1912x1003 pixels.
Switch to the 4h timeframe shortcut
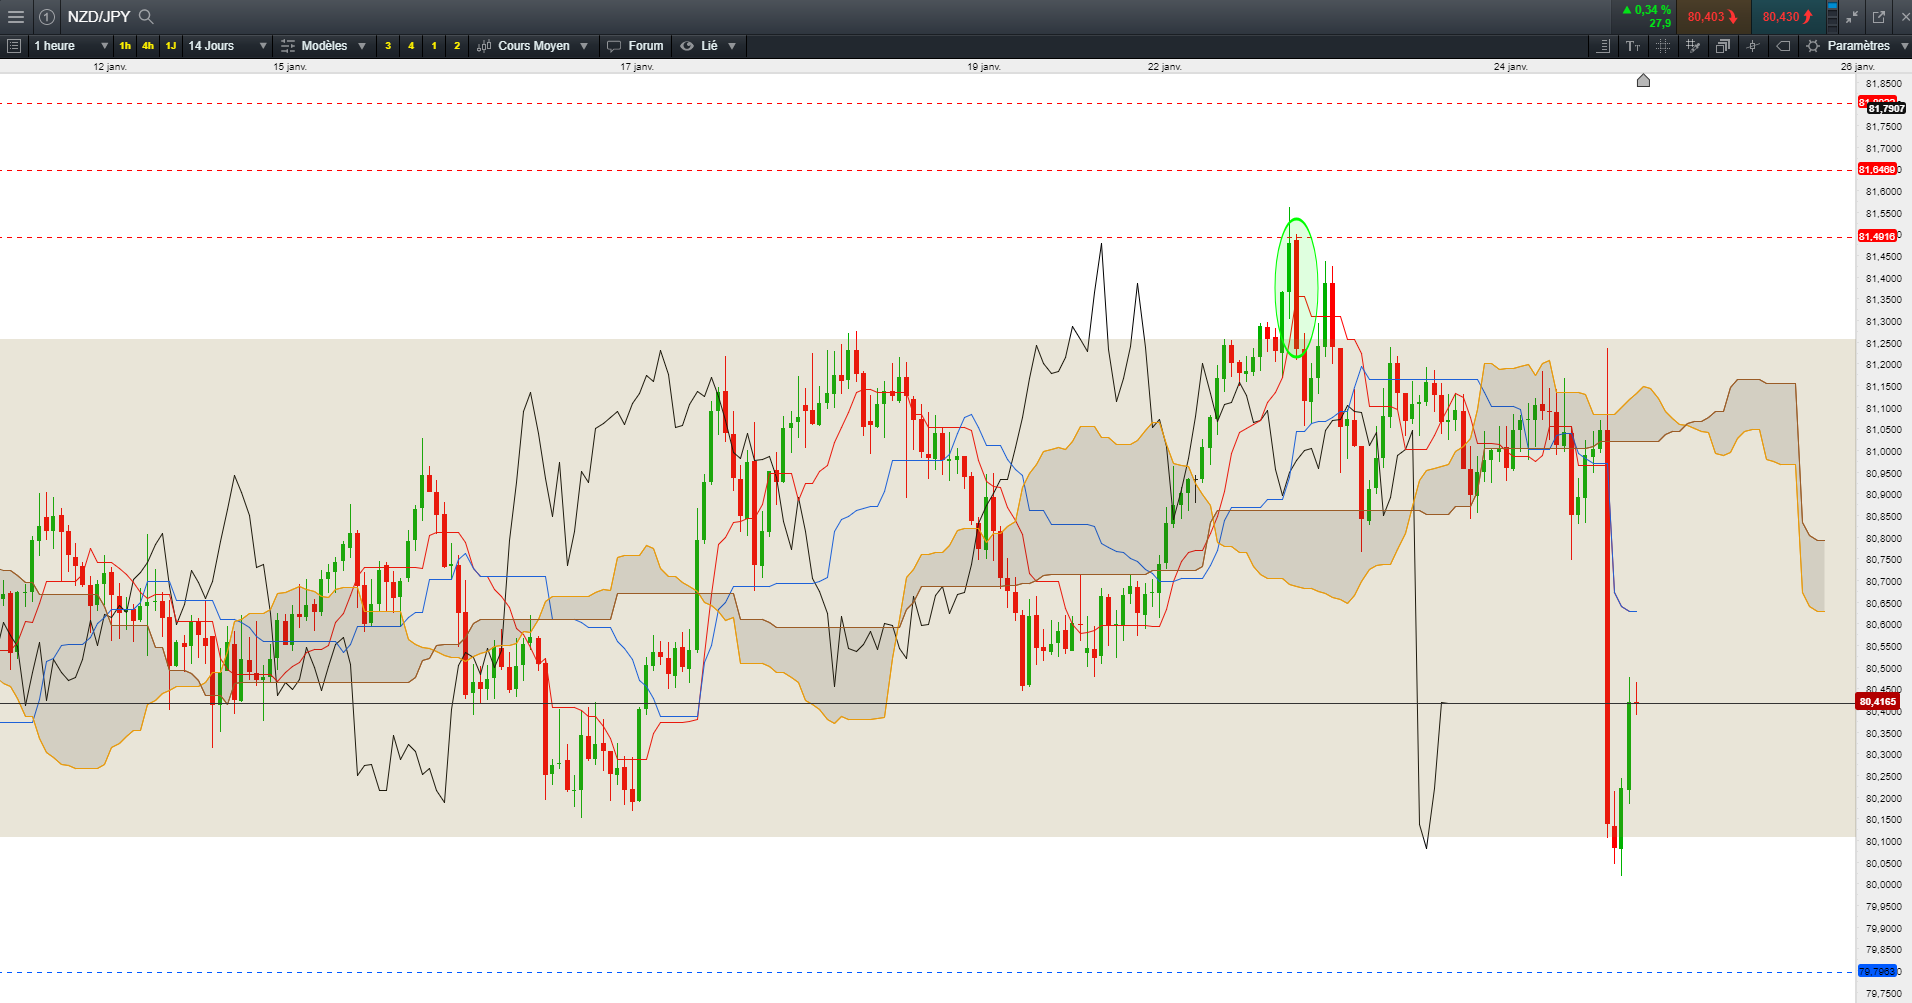coord(148,46)
